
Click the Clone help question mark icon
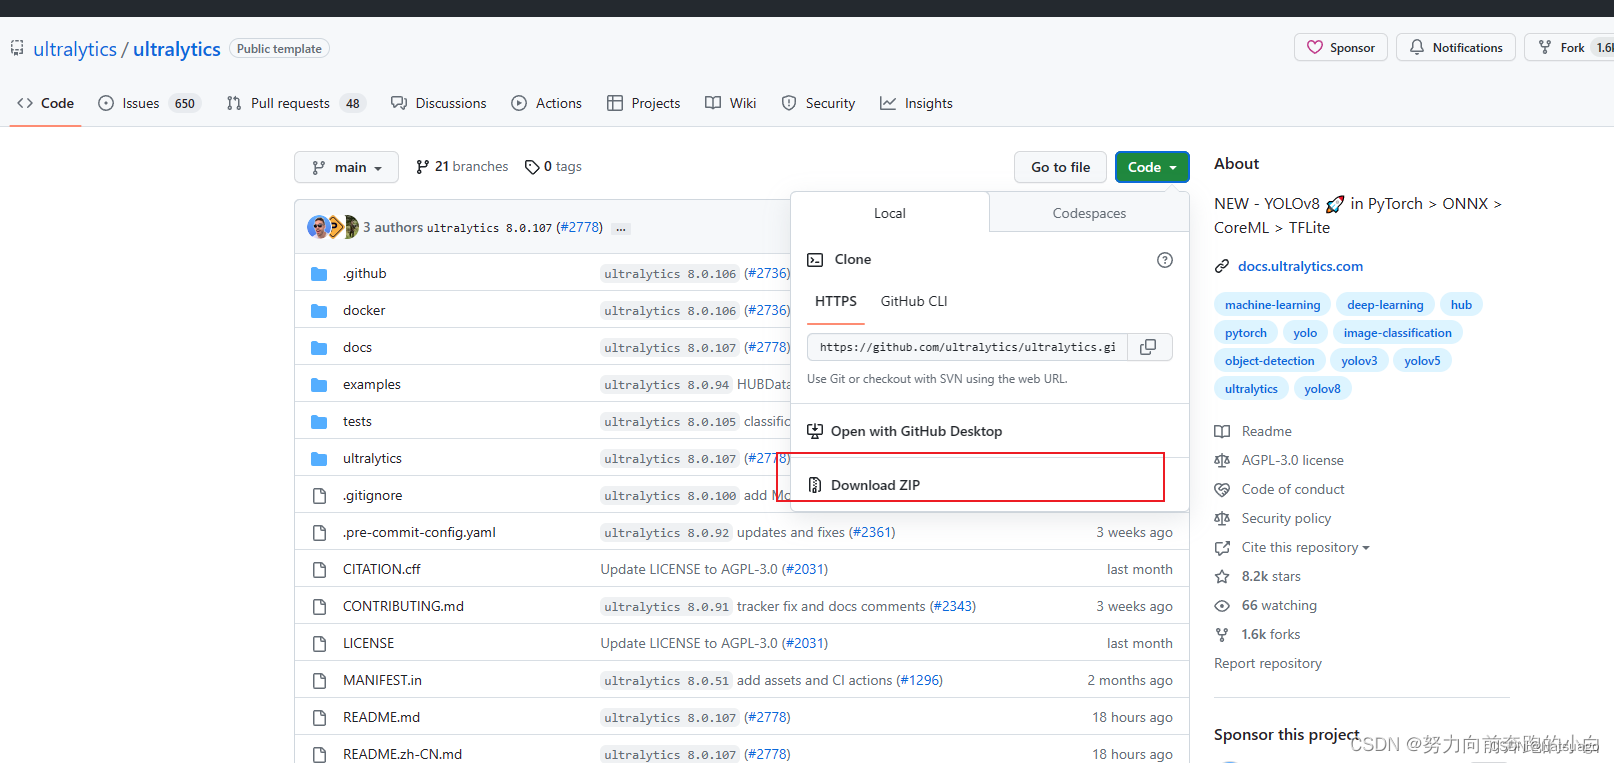pos(1165,260)
